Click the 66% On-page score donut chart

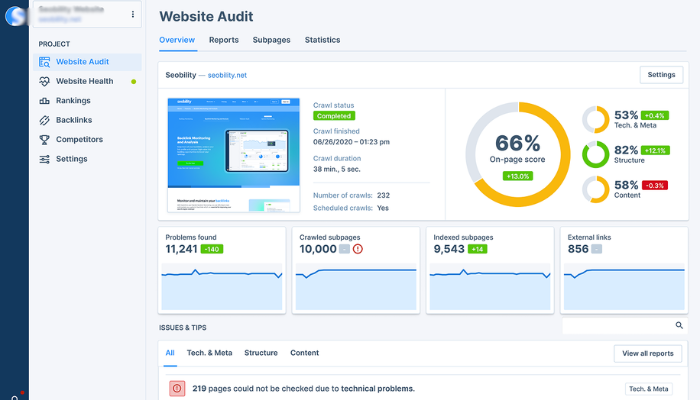coord(517,154)
